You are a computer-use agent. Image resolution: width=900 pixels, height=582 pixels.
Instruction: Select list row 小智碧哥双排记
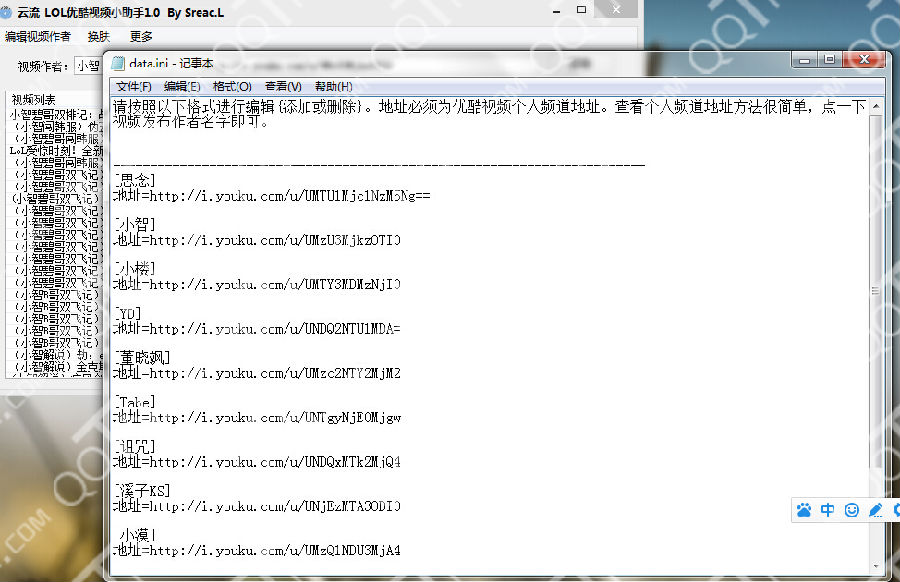point(56,114)
